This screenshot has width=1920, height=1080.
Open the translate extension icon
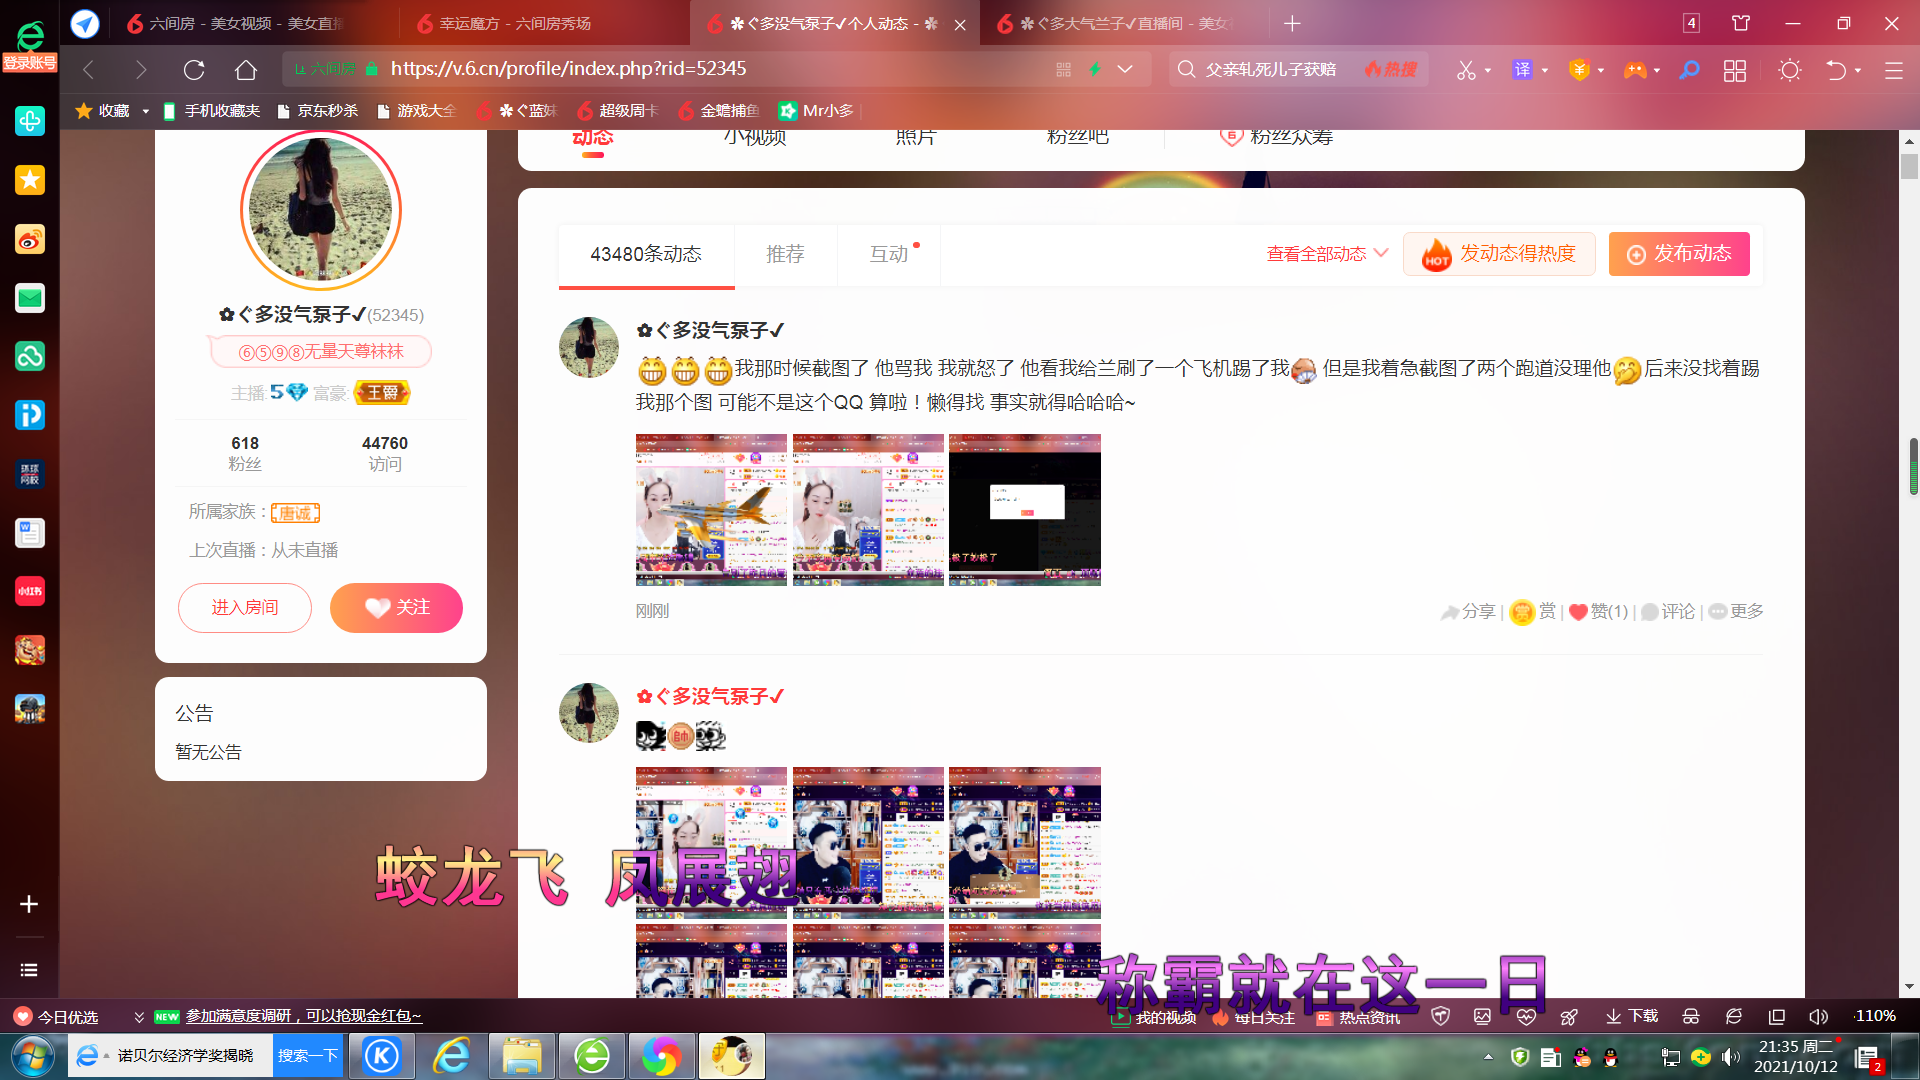click(1522, 69)
